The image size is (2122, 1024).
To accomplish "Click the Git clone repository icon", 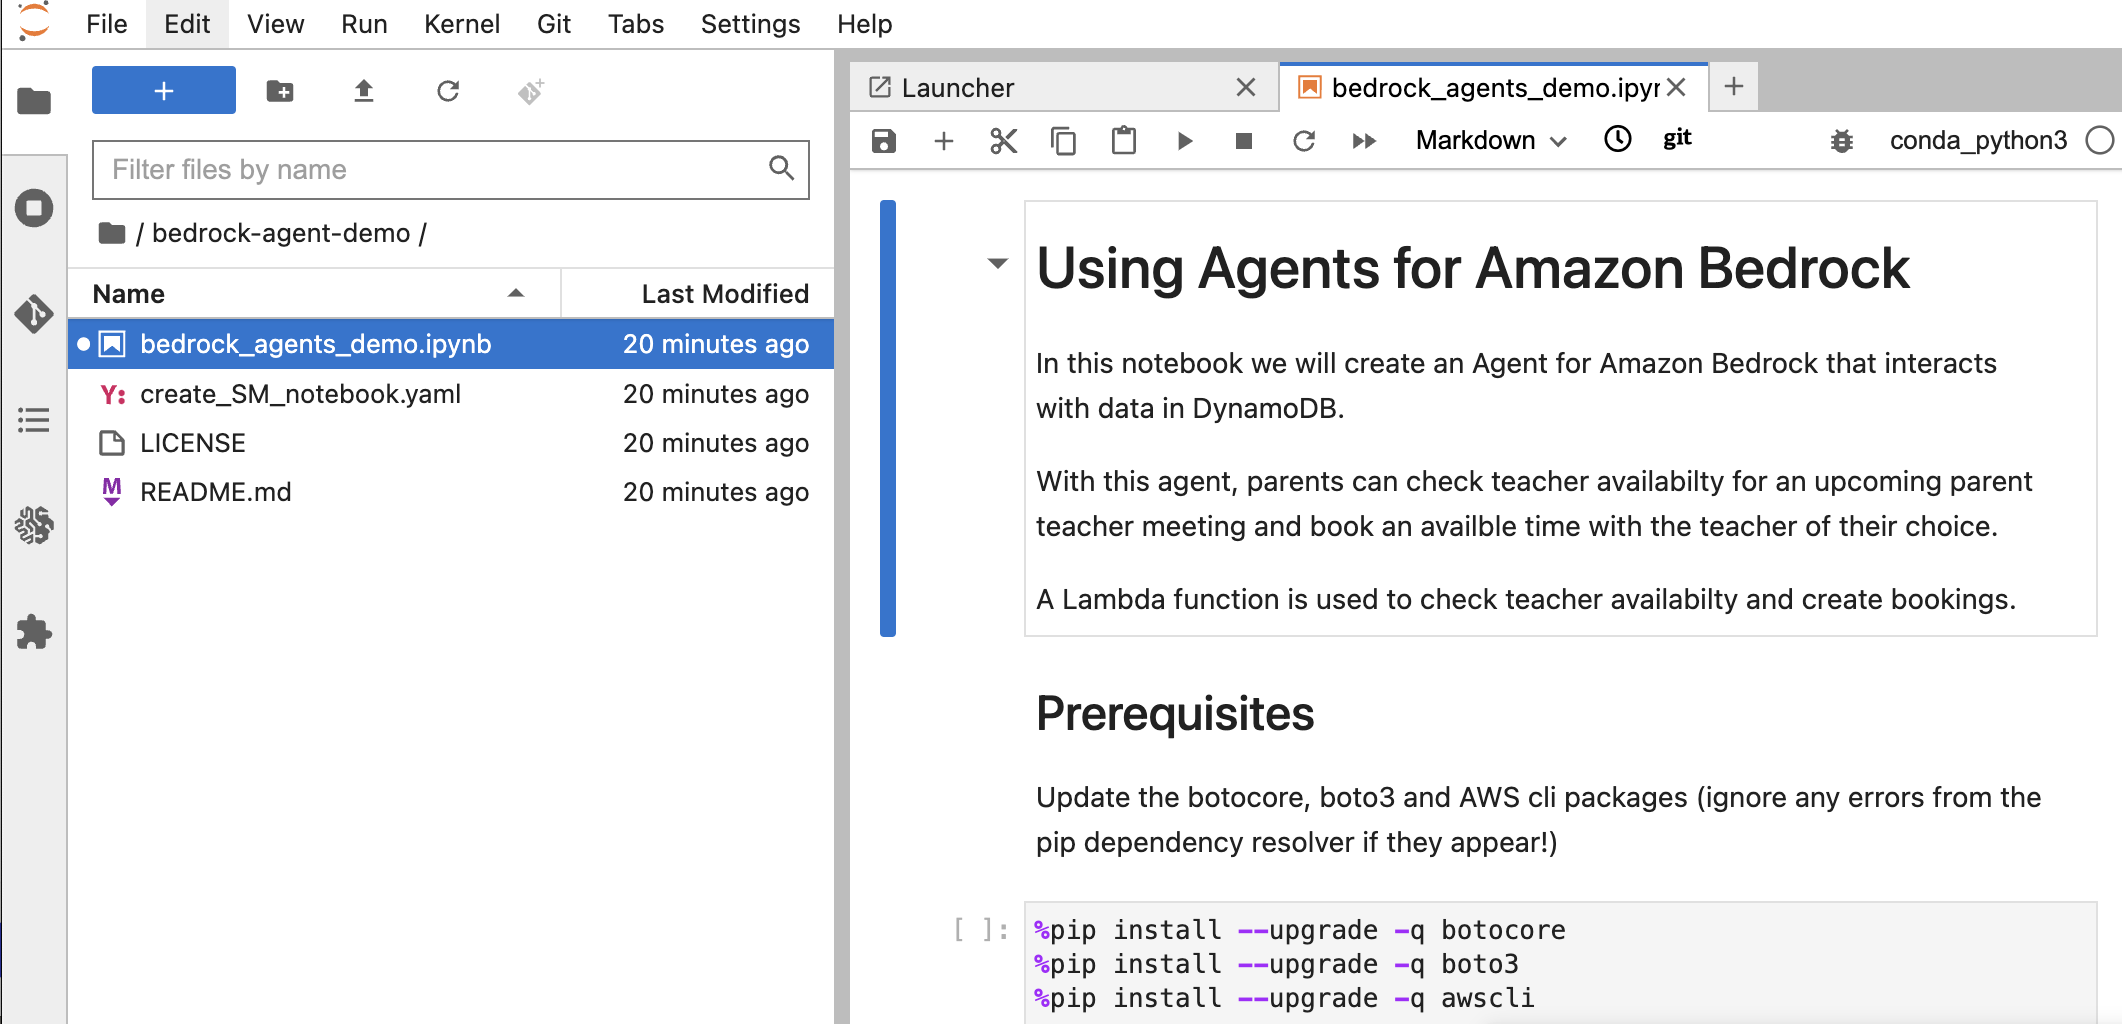I will [531, 91].
